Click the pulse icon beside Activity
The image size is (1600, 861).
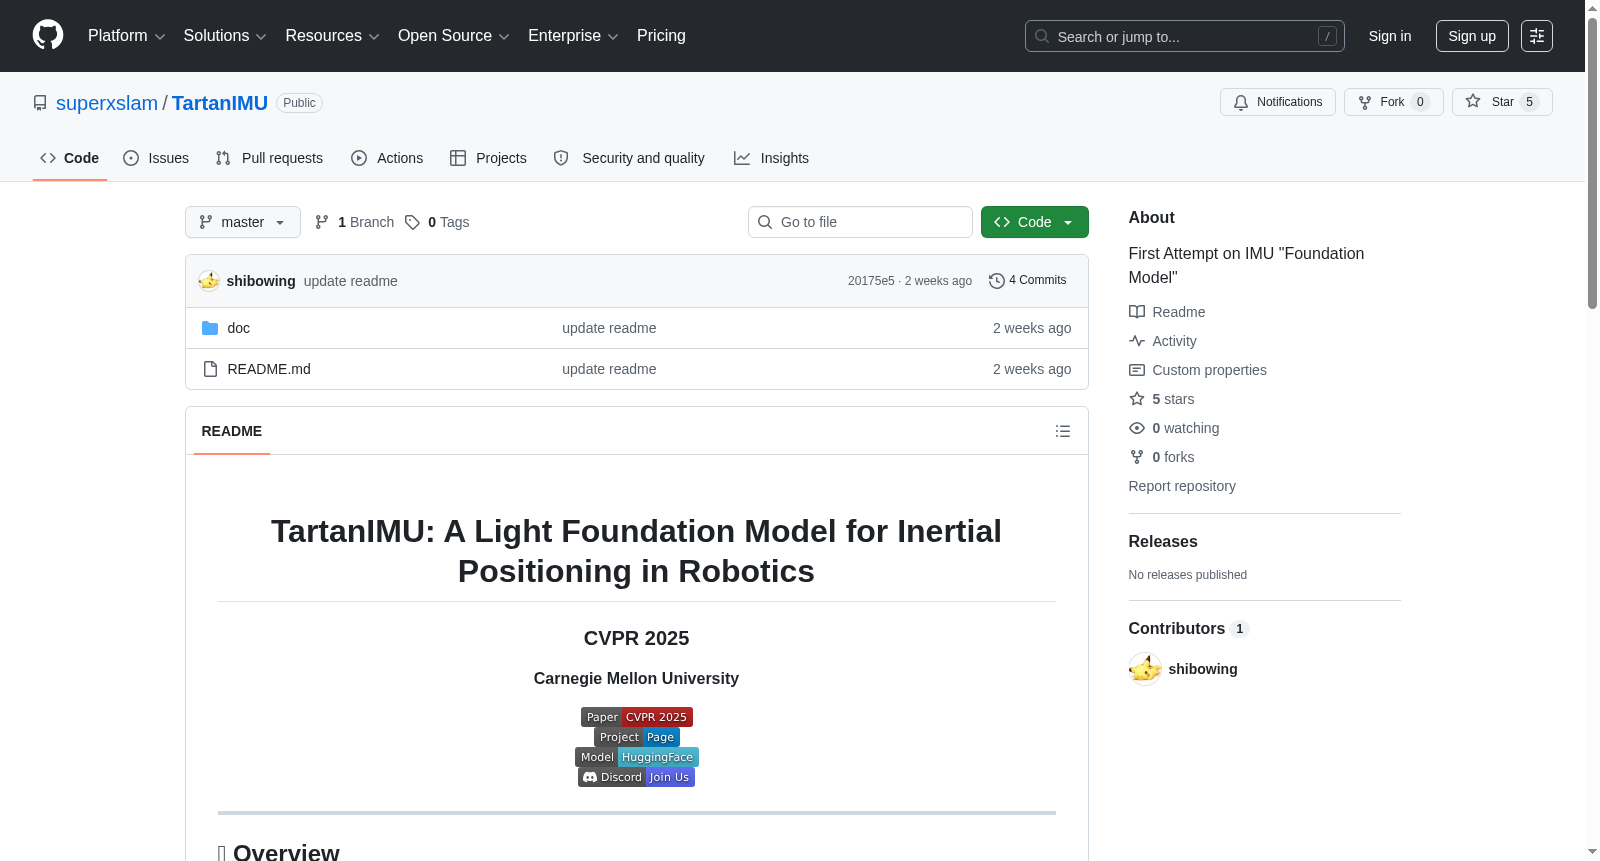(x=1137, y=341)
